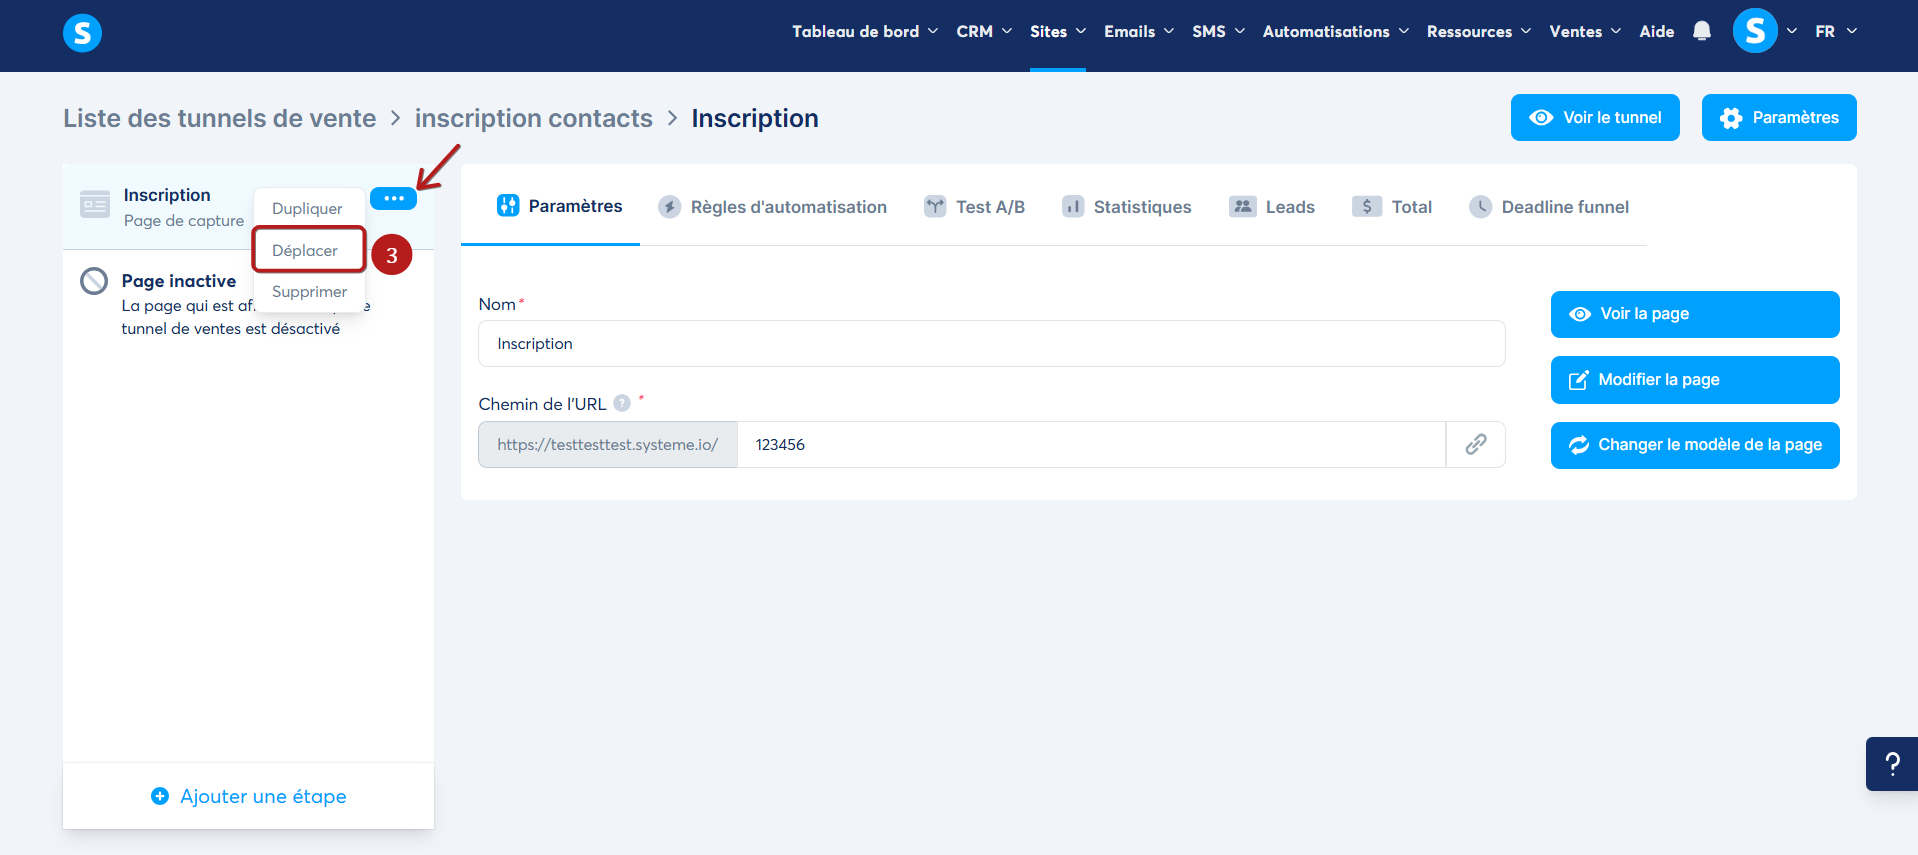Choose Supprimer from the step menu
Image resolution: width=1918 pixels, height=855 pixels.
[309, 291]
